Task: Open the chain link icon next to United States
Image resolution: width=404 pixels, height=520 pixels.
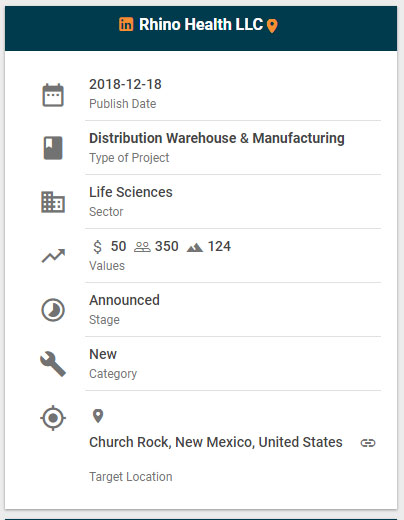Action: coord(368,443)
